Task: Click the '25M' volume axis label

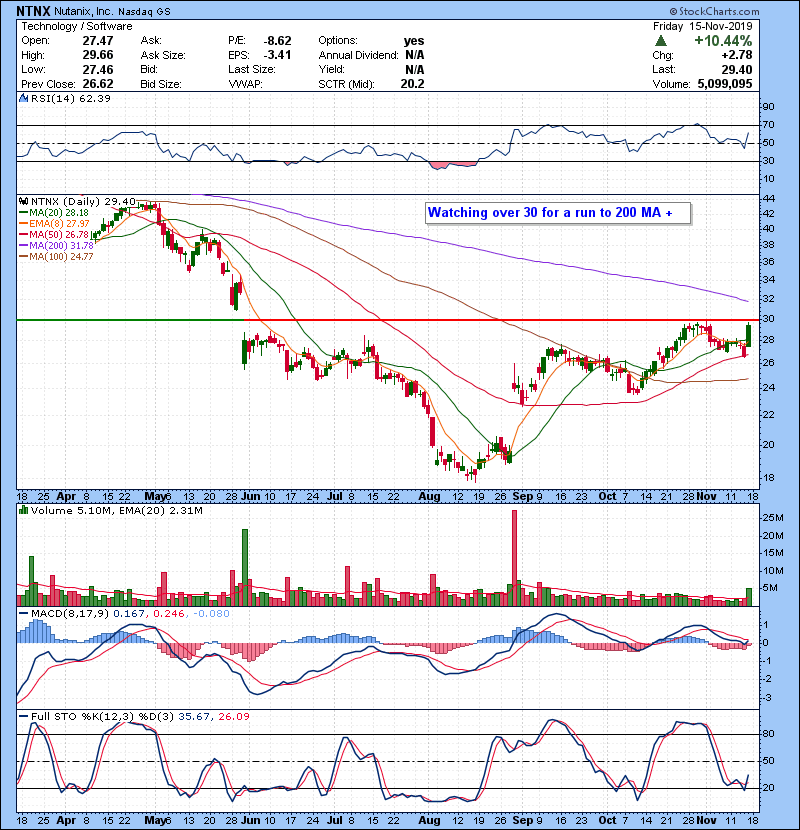Action: (772, 518)
